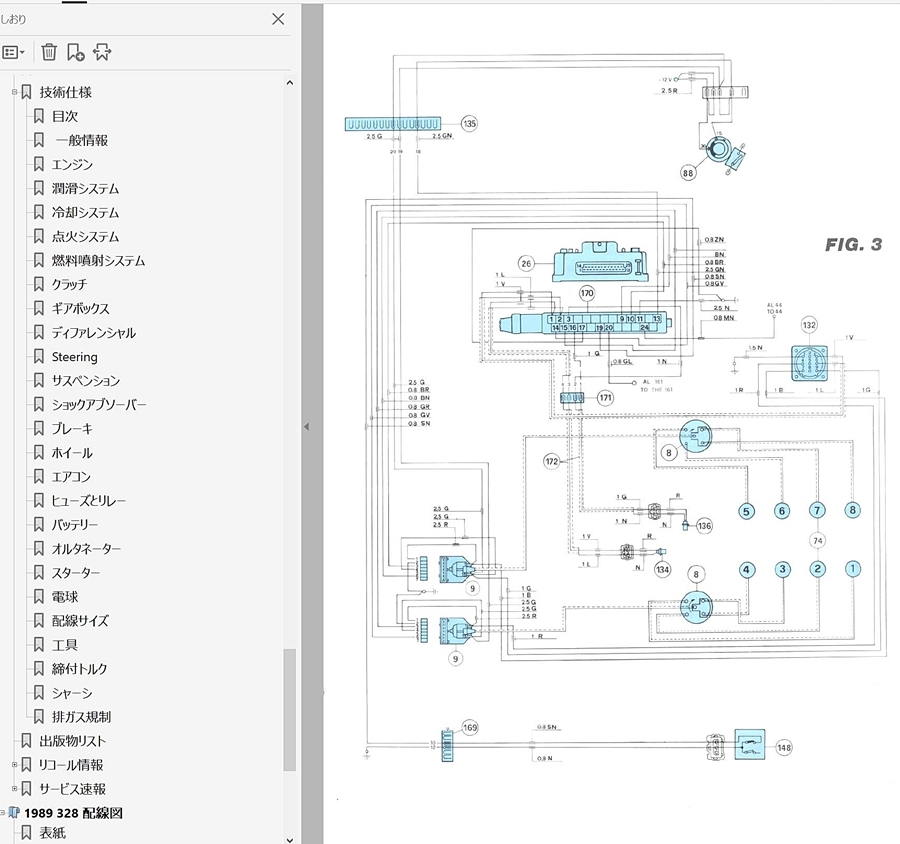Click the FIG. 3 label on the diagram

point(853,245)
